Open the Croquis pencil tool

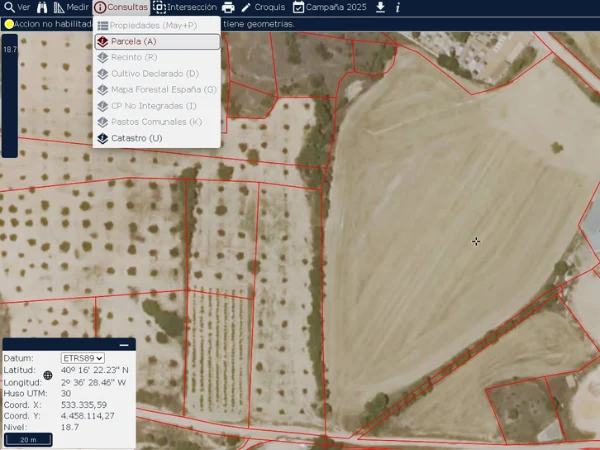click(x=263, y=7)
